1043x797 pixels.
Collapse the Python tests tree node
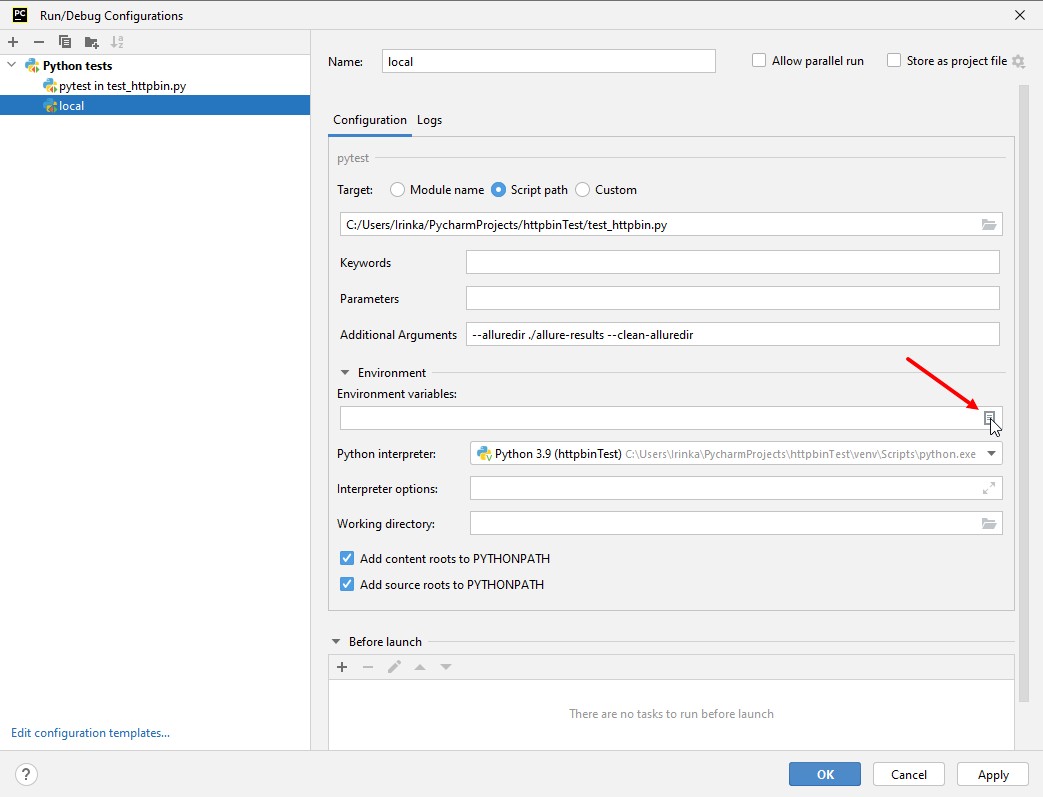coord(12,66)
